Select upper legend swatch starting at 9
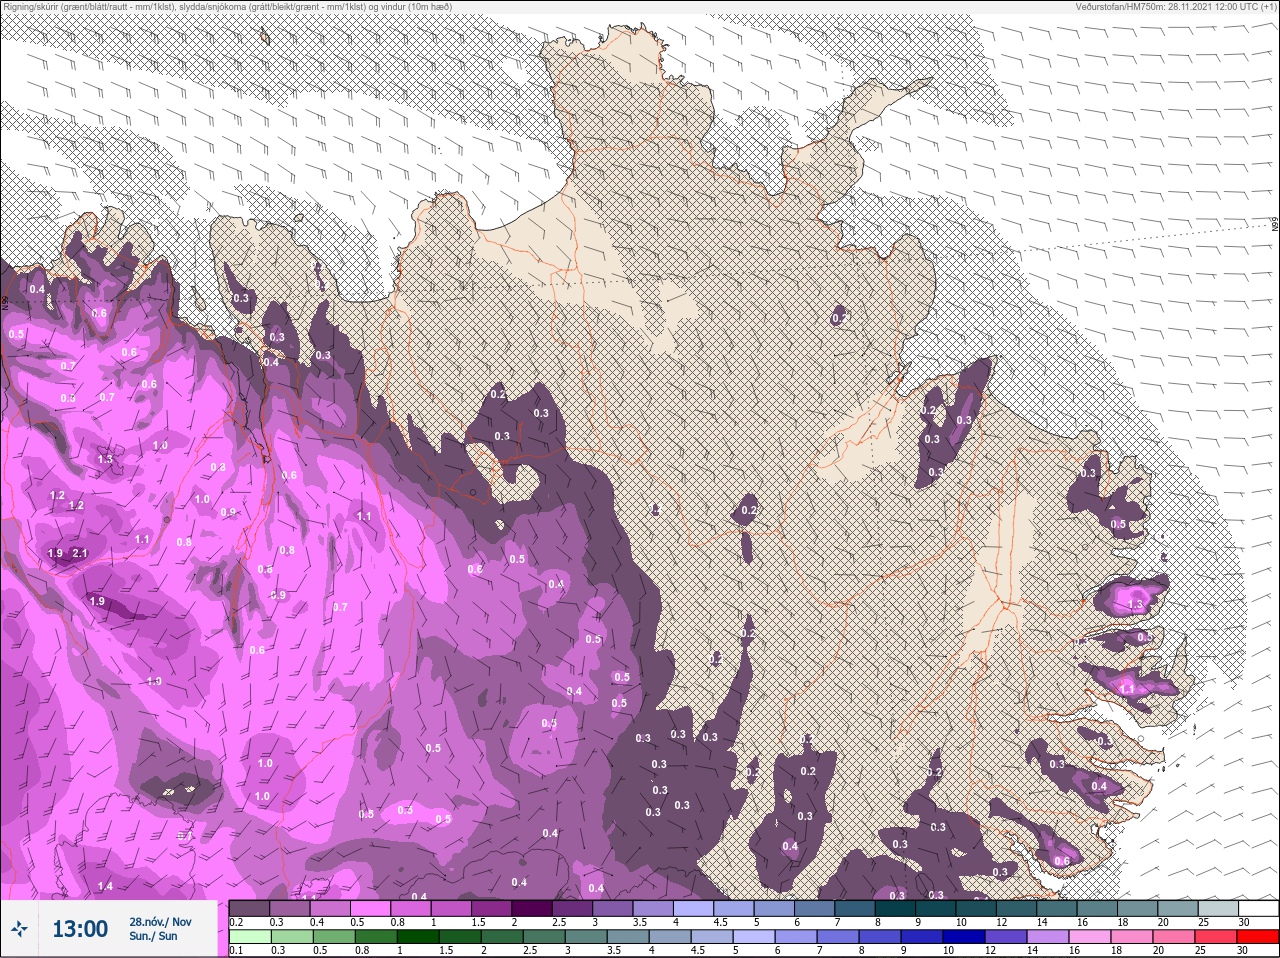Screen dimensions: 1280x958 936,909
